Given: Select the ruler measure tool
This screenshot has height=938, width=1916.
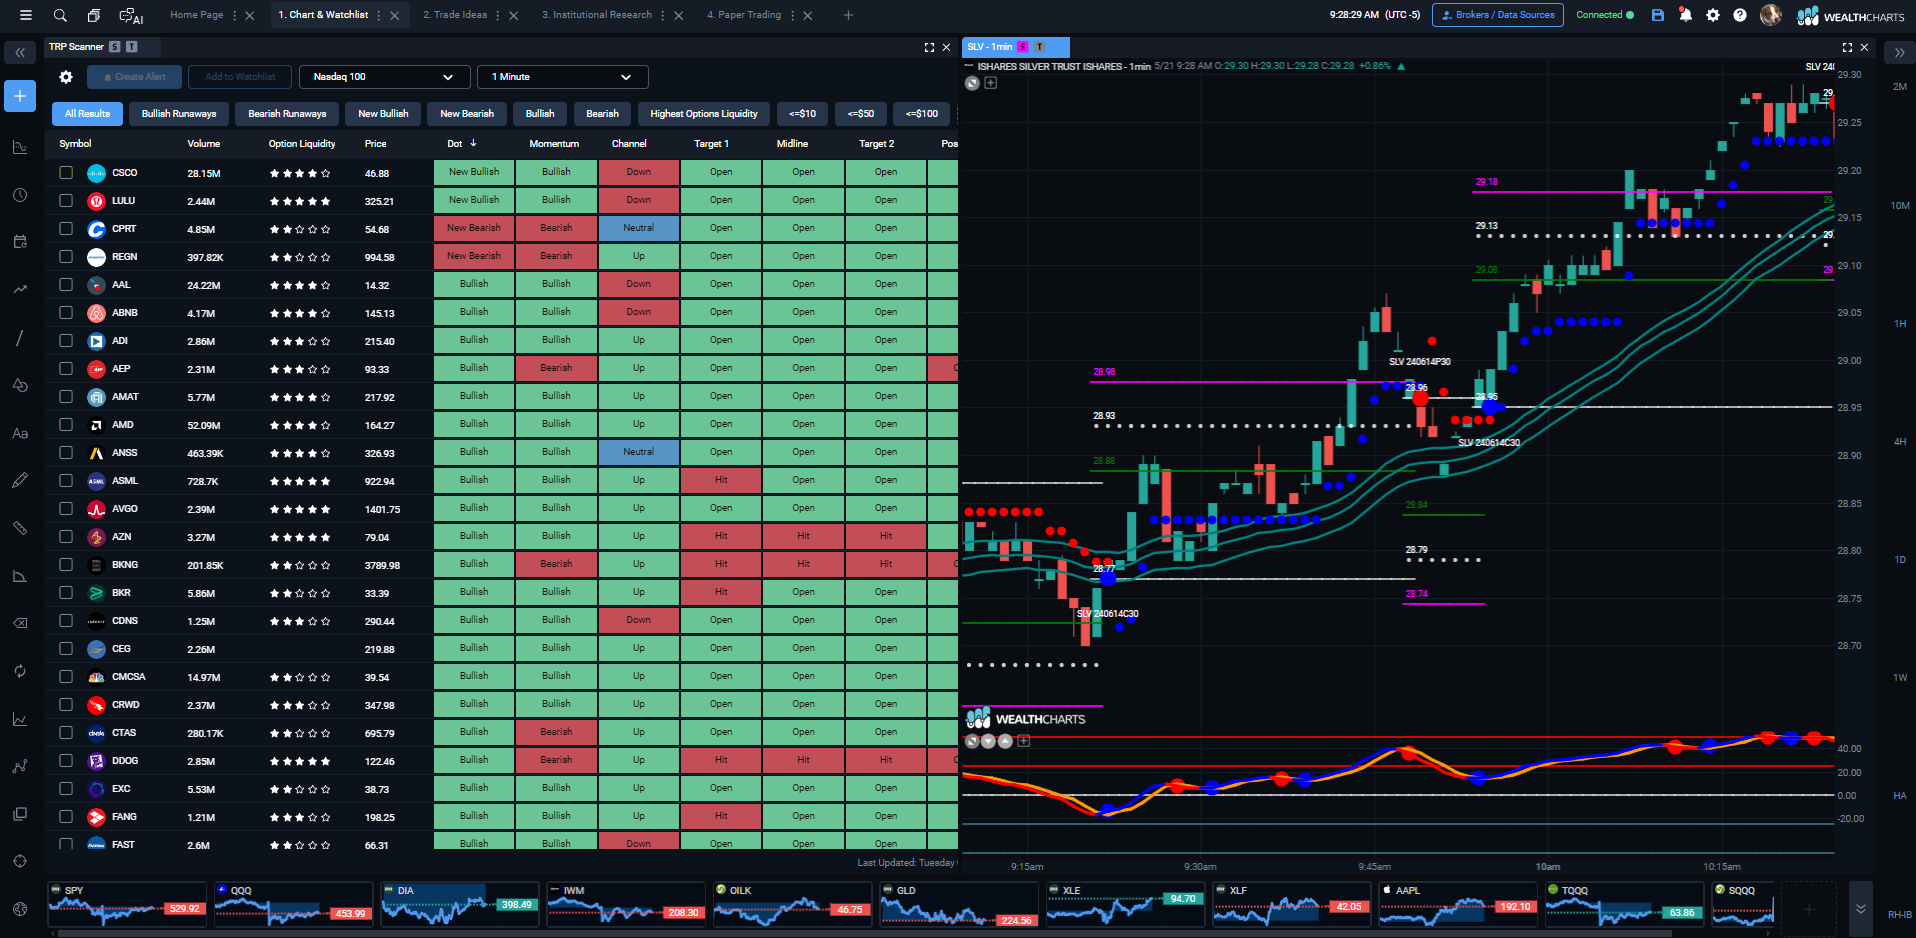Looking at the screenshot, I should (20, 528).
